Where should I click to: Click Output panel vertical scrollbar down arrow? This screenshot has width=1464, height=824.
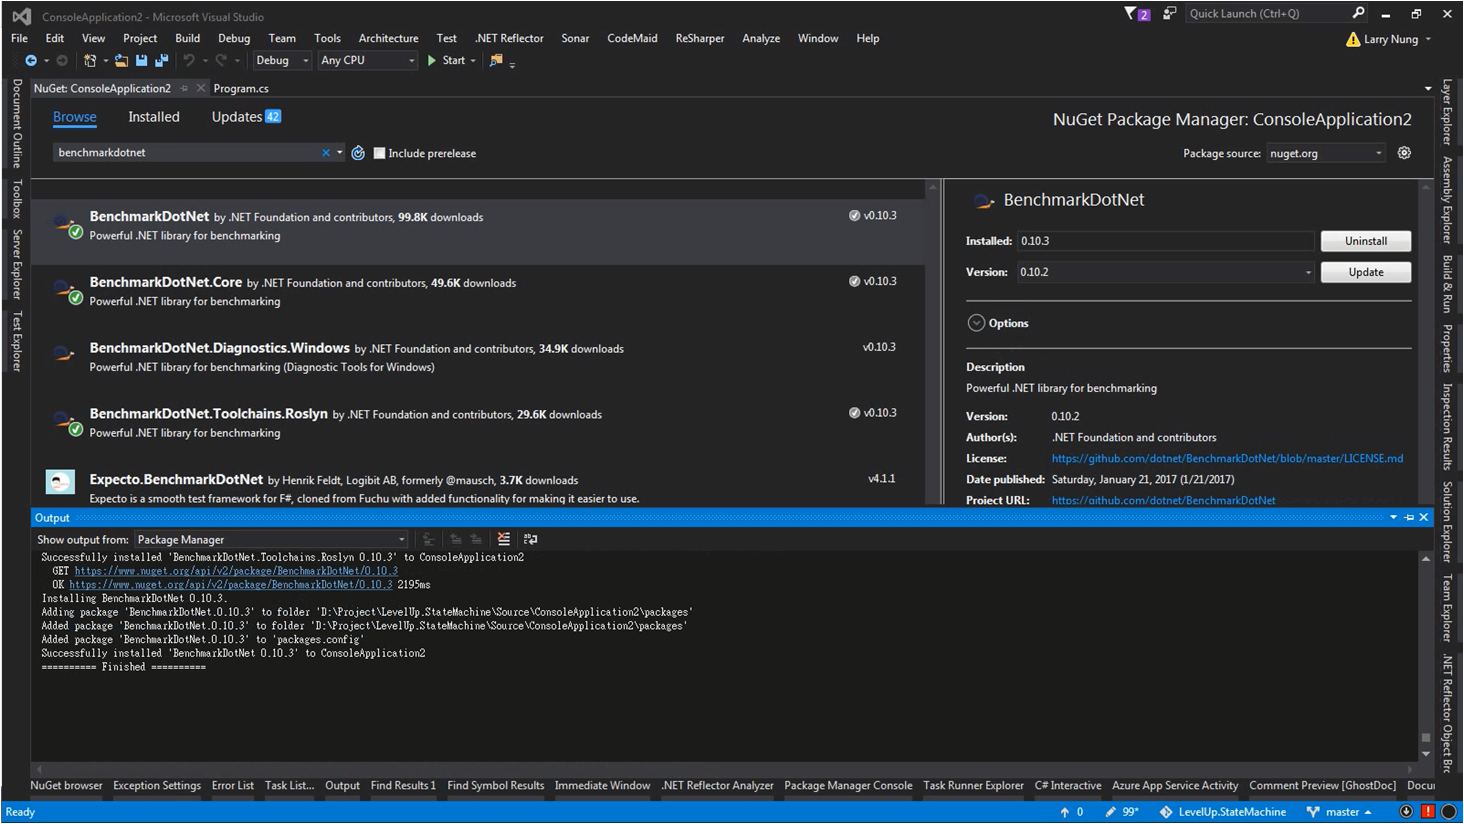pyautogui.click(x=1426, y=753)
